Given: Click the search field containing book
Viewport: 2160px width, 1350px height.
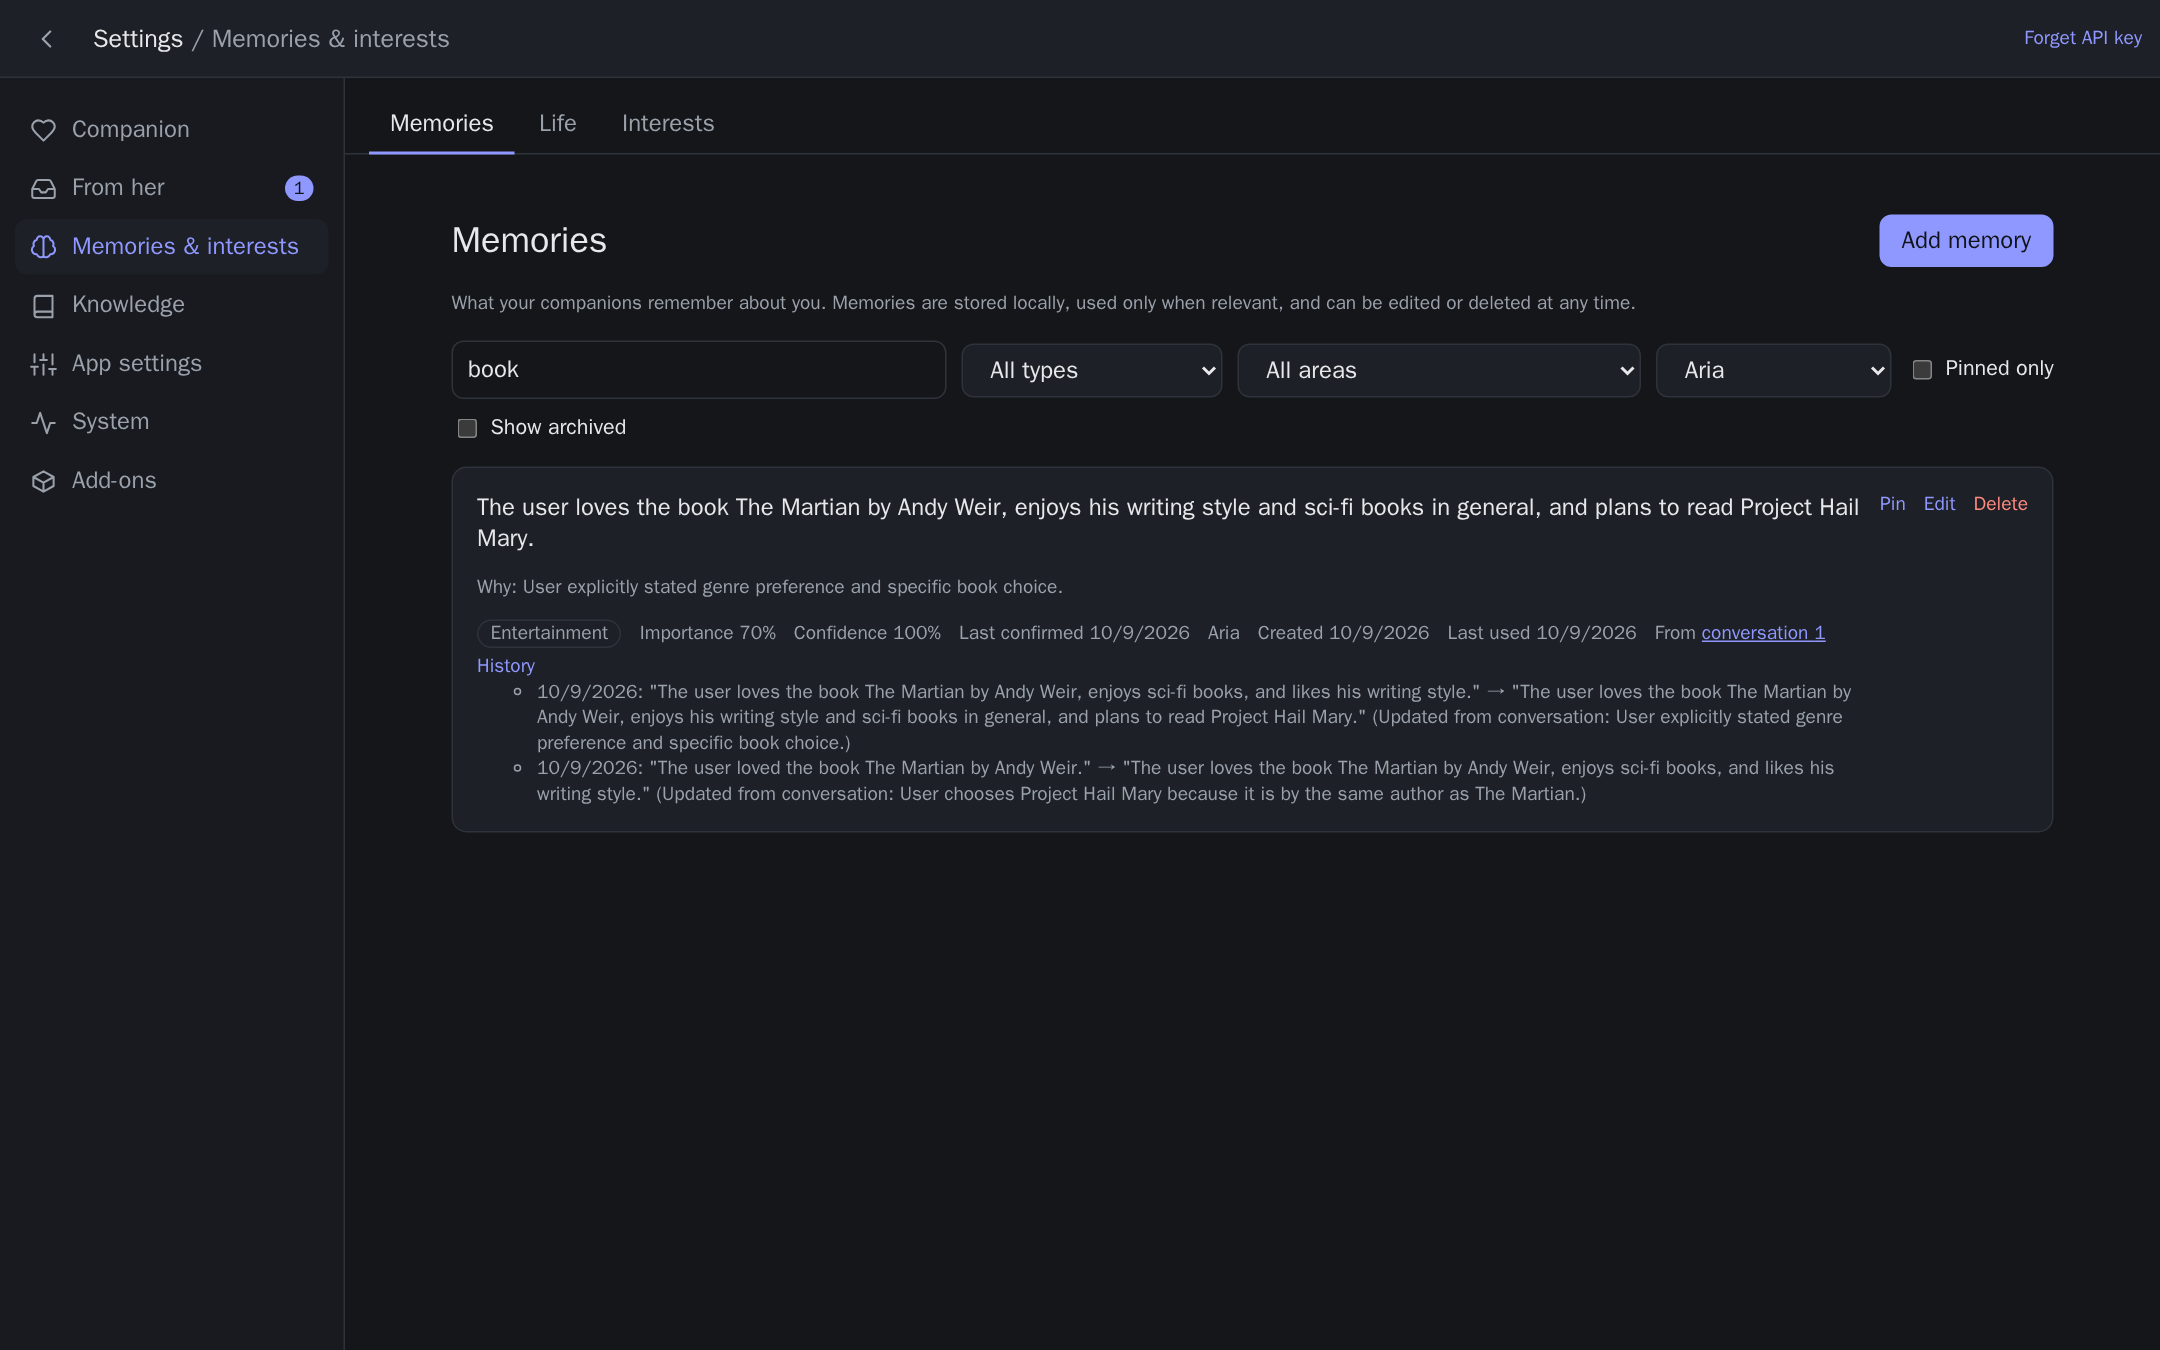Looking at the screenshot, I should pos(698,370).
